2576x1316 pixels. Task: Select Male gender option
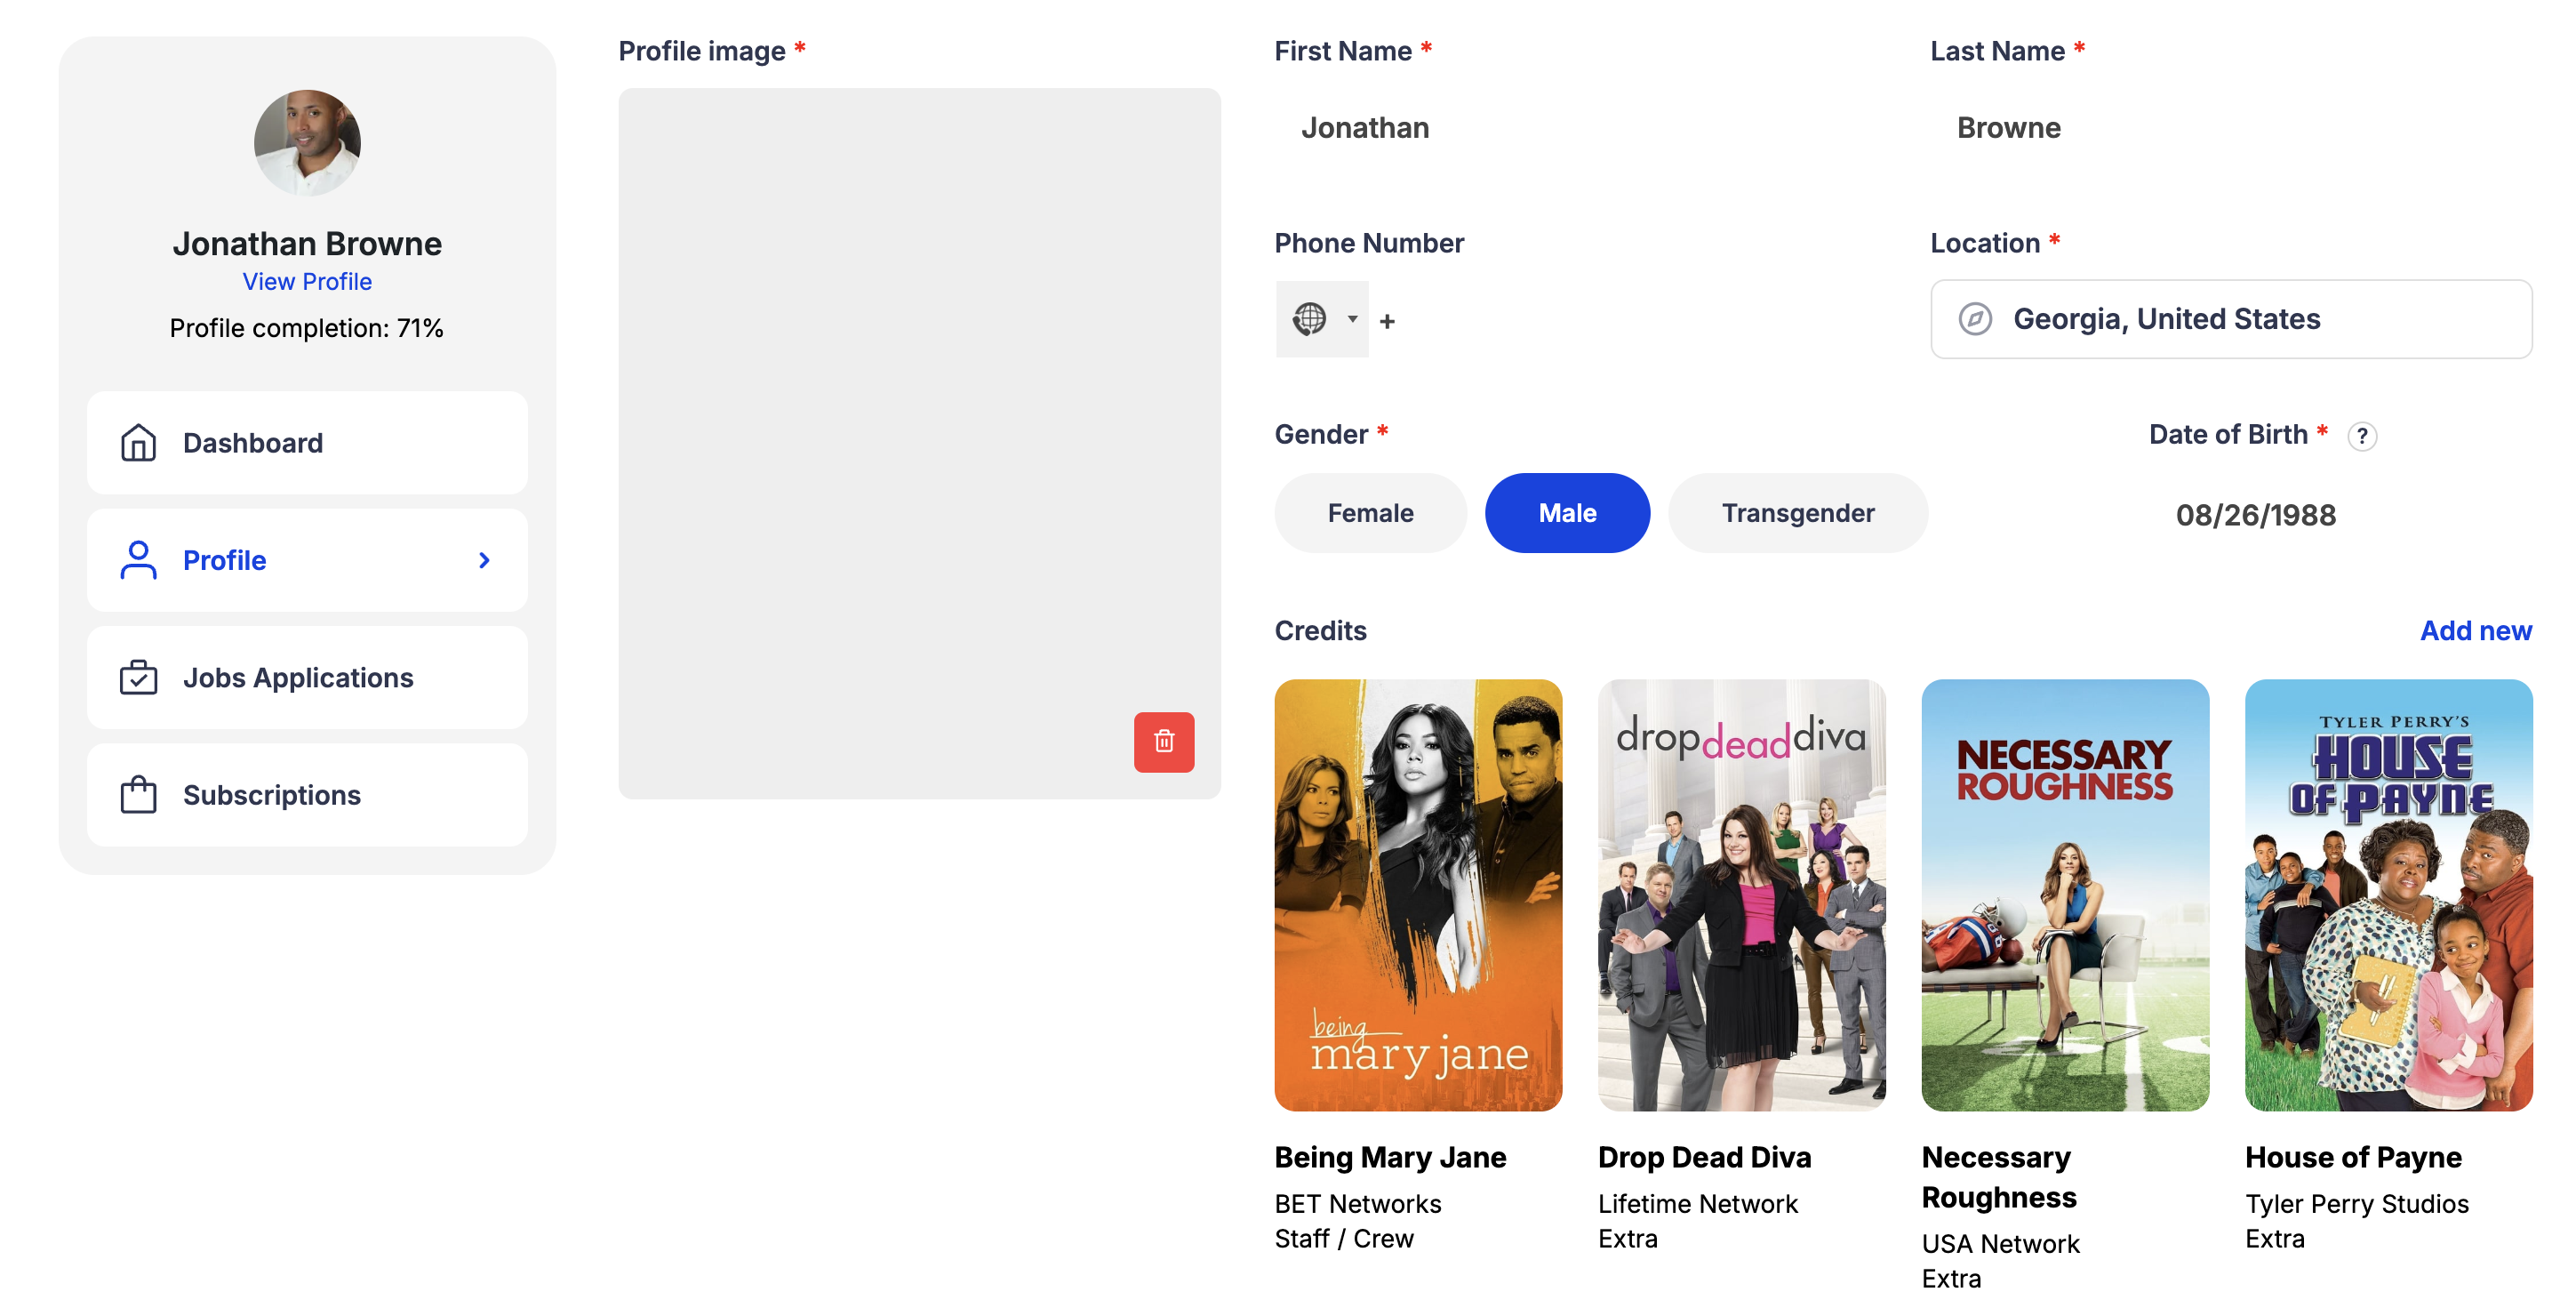[1567, 513]
